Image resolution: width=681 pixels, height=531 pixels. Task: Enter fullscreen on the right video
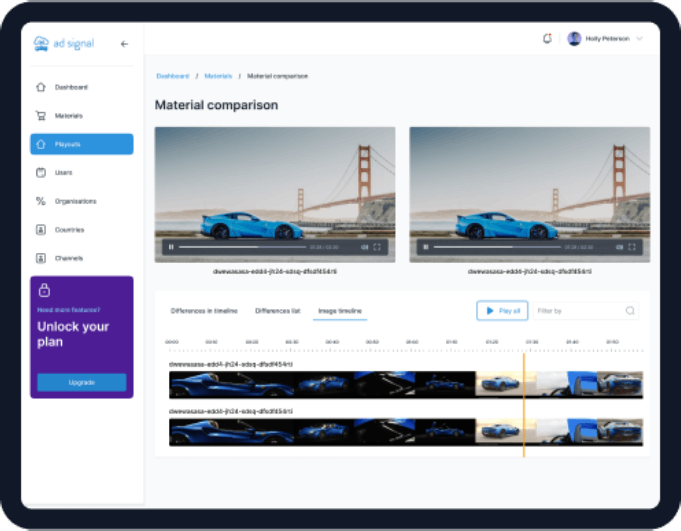[632, 246]
